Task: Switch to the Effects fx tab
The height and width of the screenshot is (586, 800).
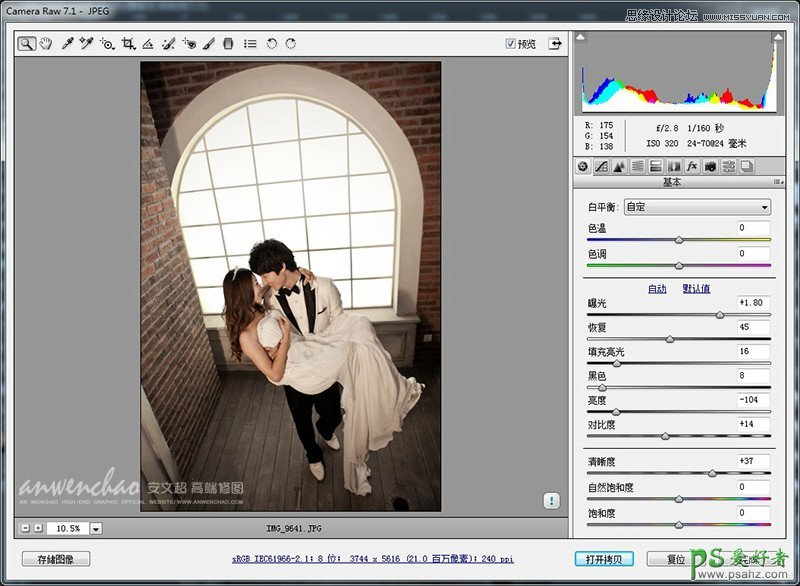Action: 692,167
